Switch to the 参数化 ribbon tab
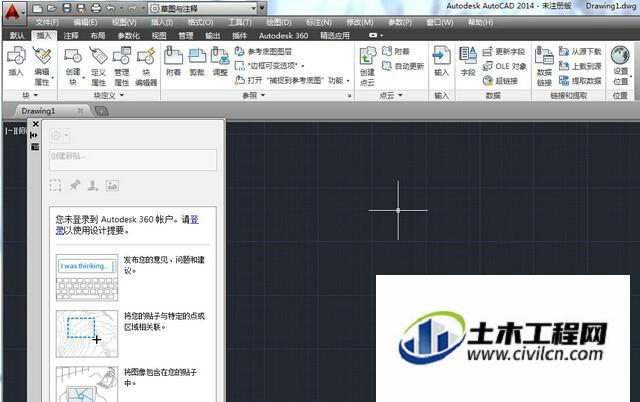The height and width of the screenshot is (402, 640). tap(129, 36)
